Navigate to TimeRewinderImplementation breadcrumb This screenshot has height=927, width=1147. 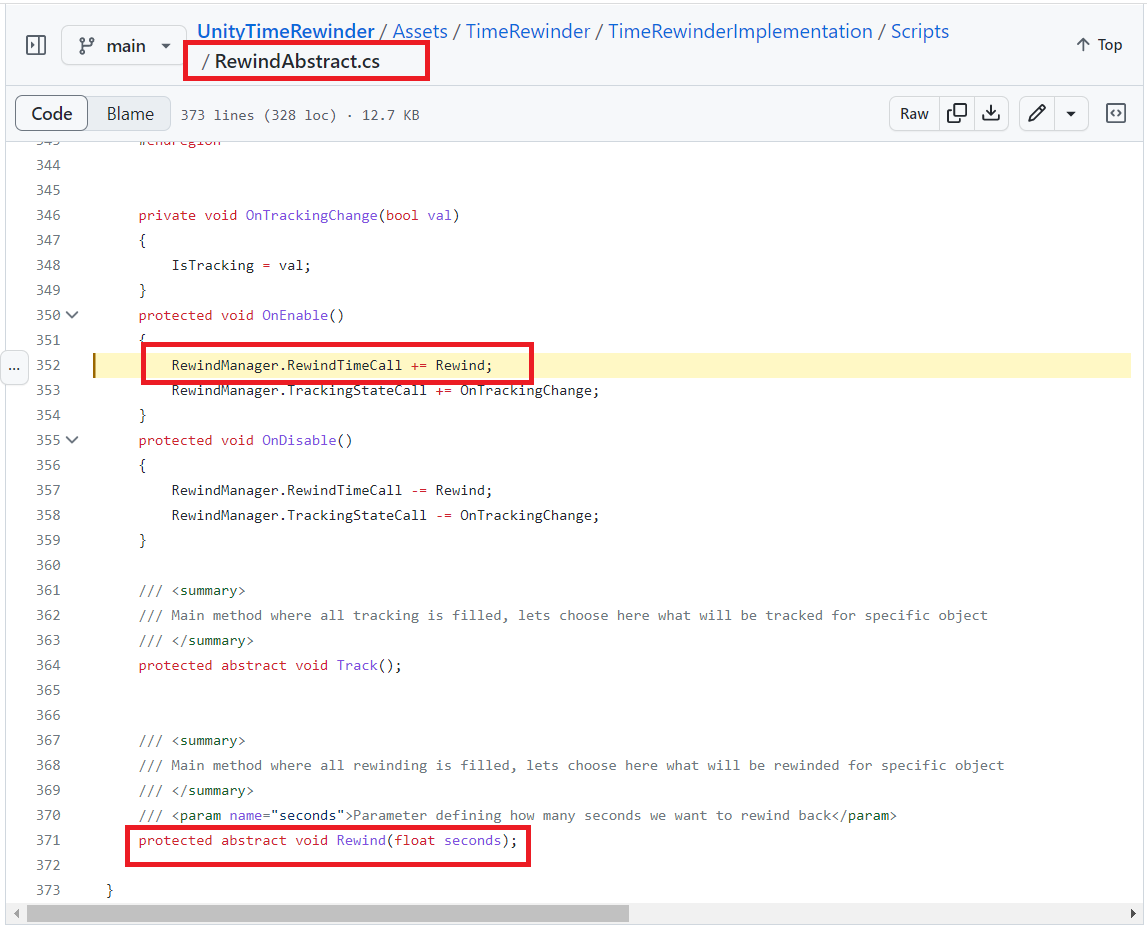pos(740,31)
